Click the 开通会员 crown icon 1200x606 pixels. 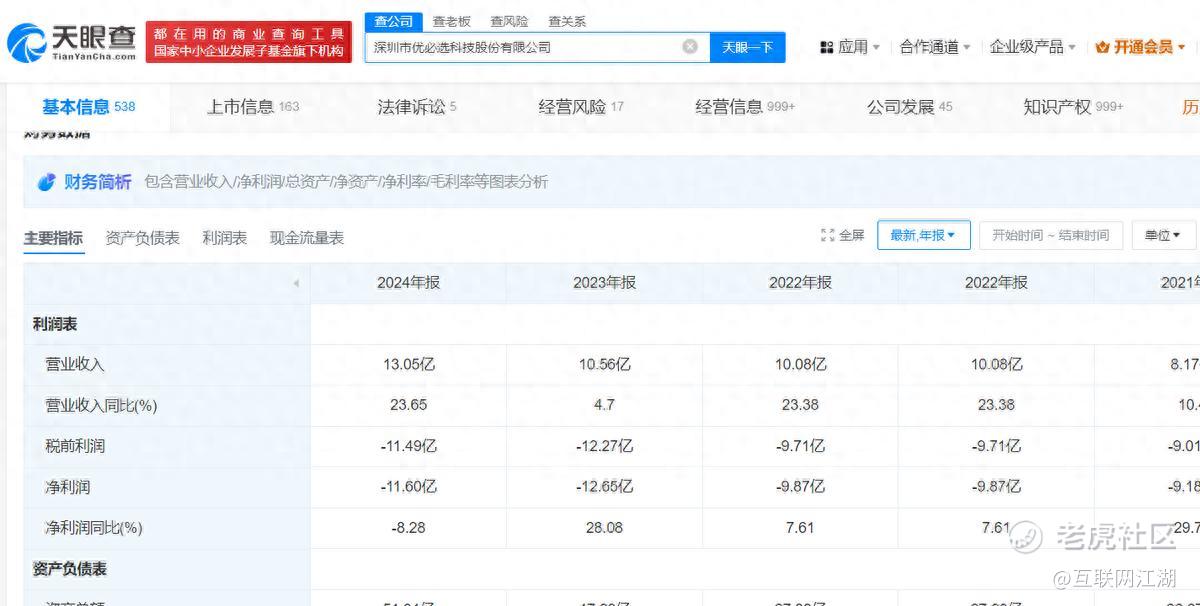click(x=1103, y=47)
